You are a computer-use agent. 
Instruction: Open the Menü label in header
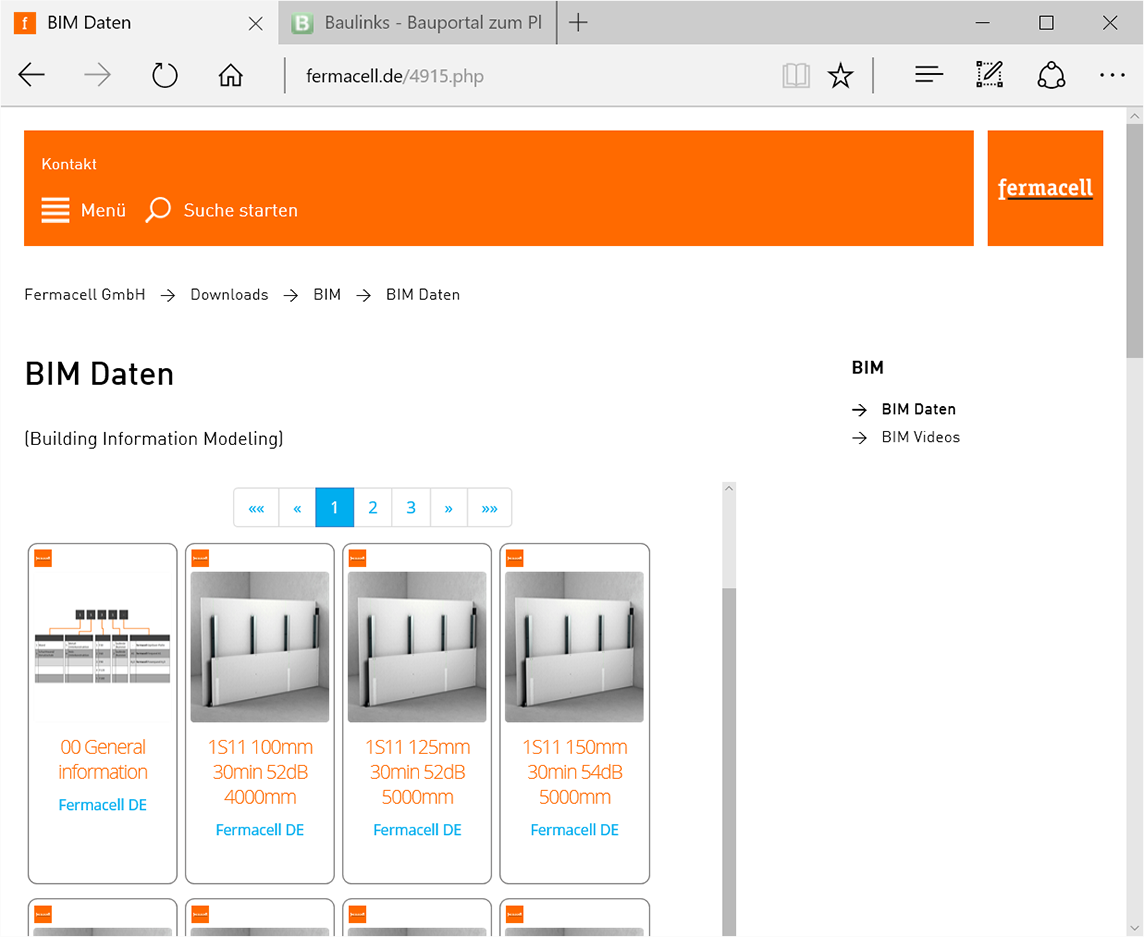104,210
